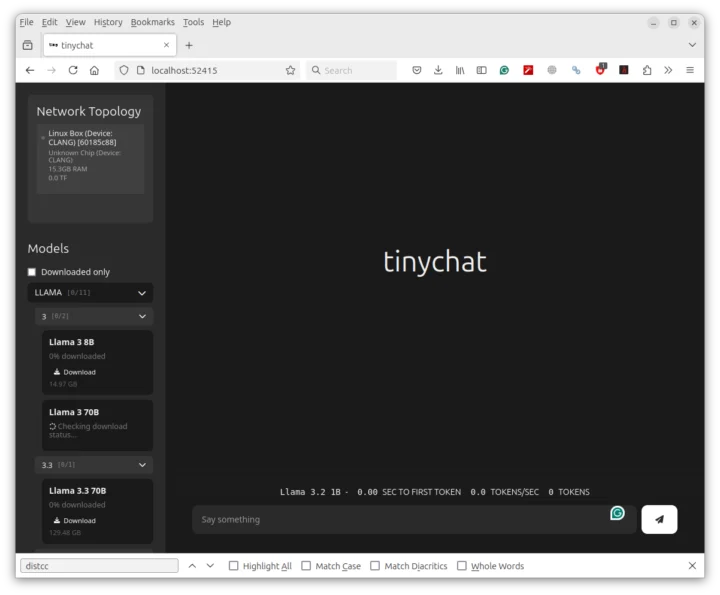Screen dimensions: 720x595
Task: Open the Bookmarks menu
Action: tap(152, 22)
